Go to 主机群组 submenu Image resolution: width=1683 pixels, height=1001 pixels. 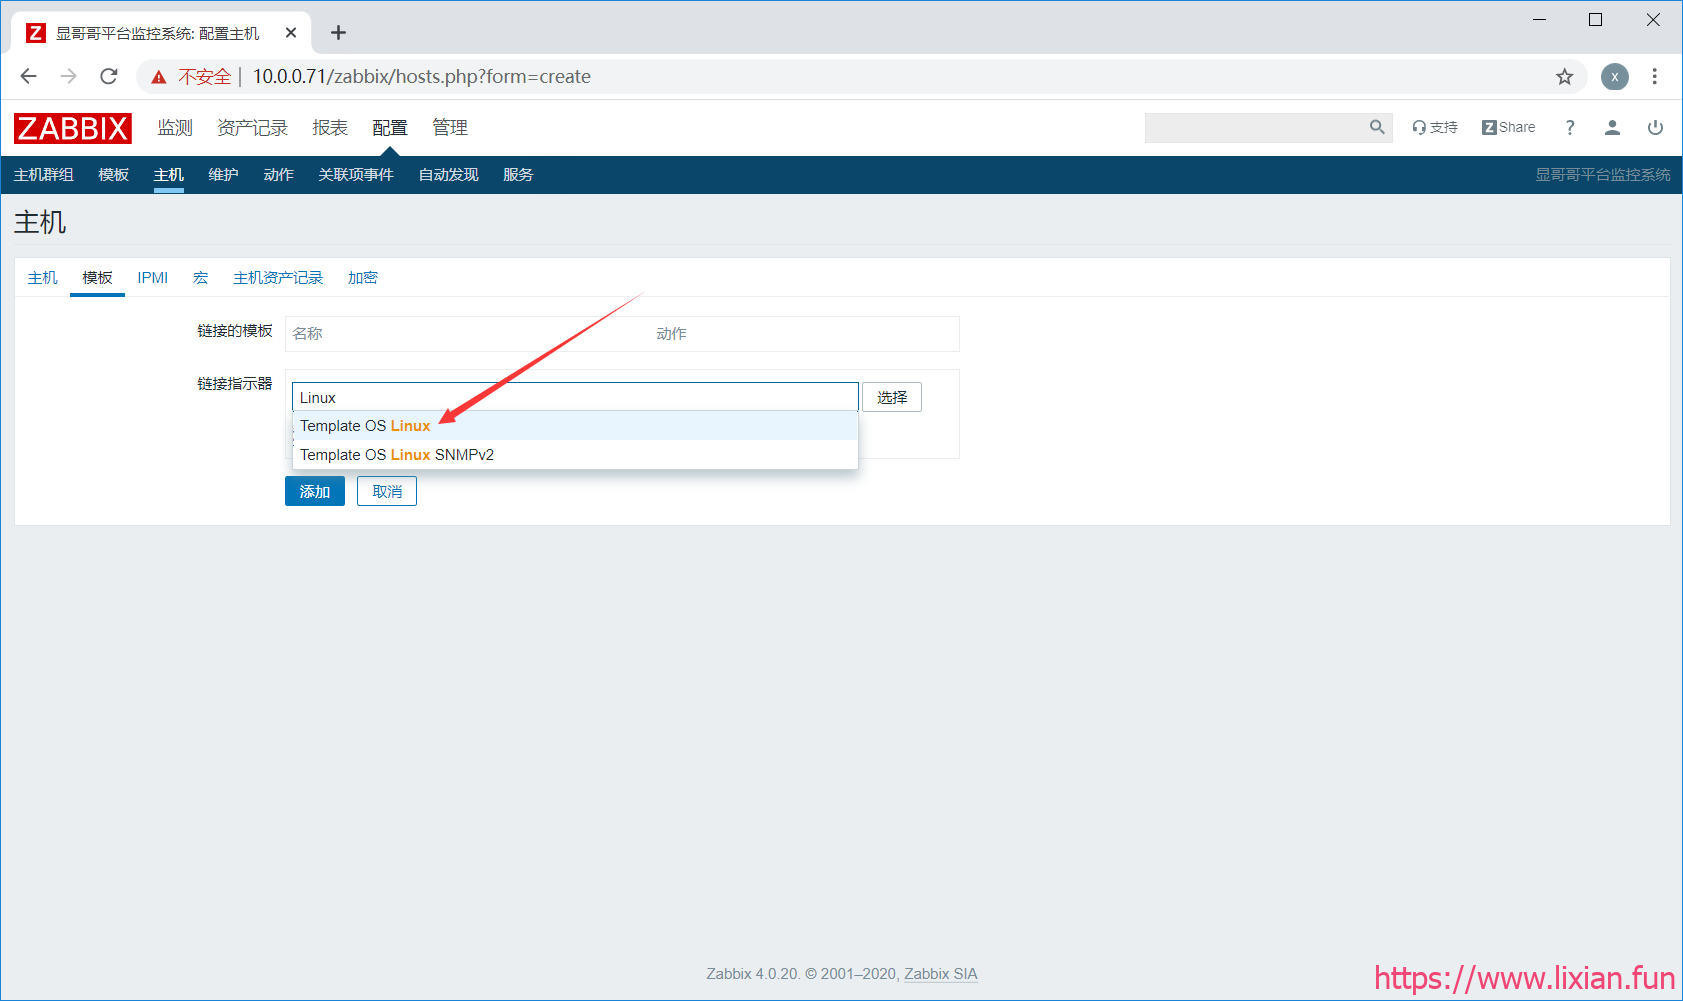(44, 175)
